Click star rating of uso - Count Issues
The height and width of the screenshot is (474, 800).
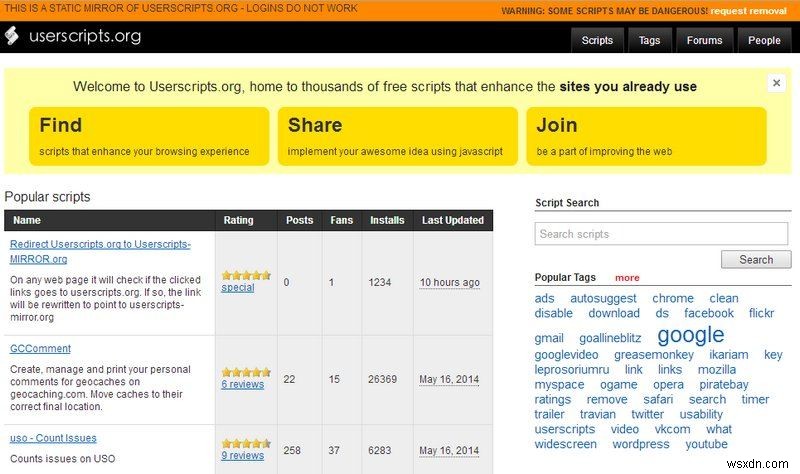(246, 443)
